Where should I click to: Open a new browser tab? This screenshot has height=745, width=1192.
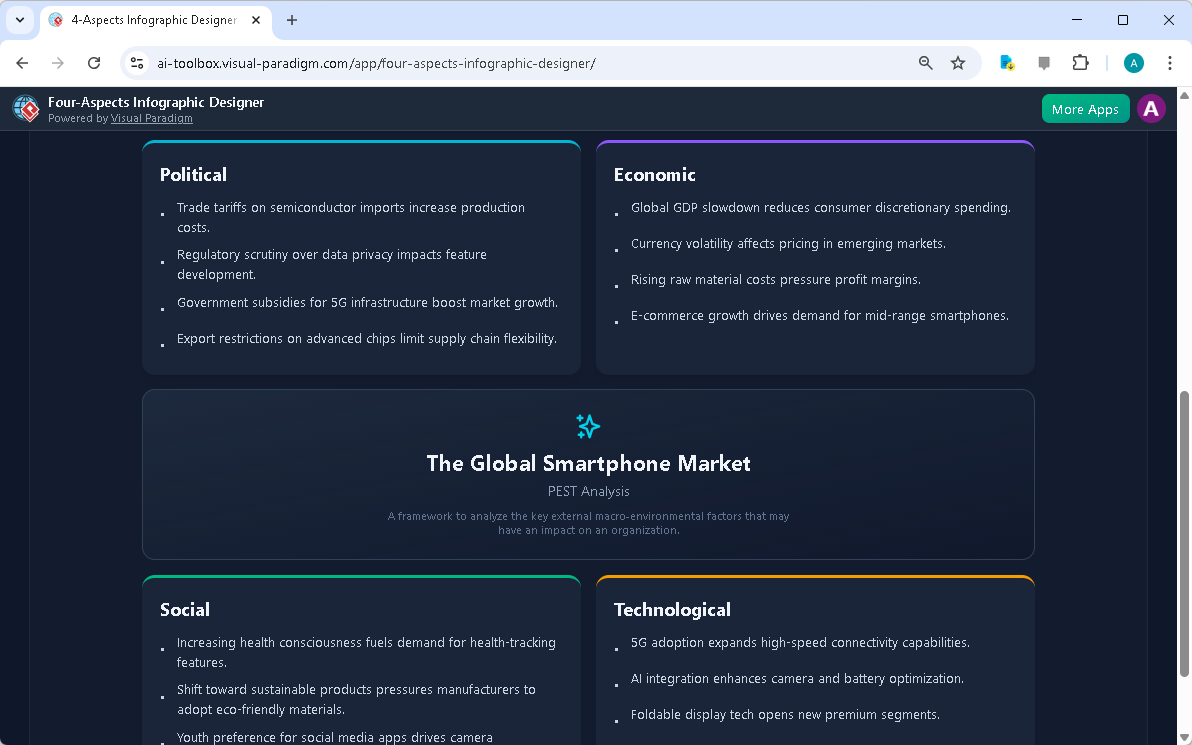point(291,20)
